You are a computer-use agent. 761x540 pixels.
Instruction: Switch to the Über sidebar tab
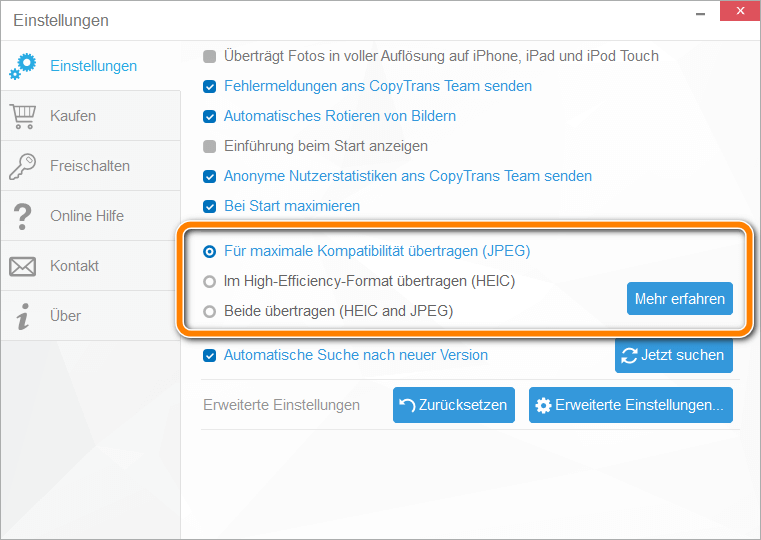tap(91, 316)
